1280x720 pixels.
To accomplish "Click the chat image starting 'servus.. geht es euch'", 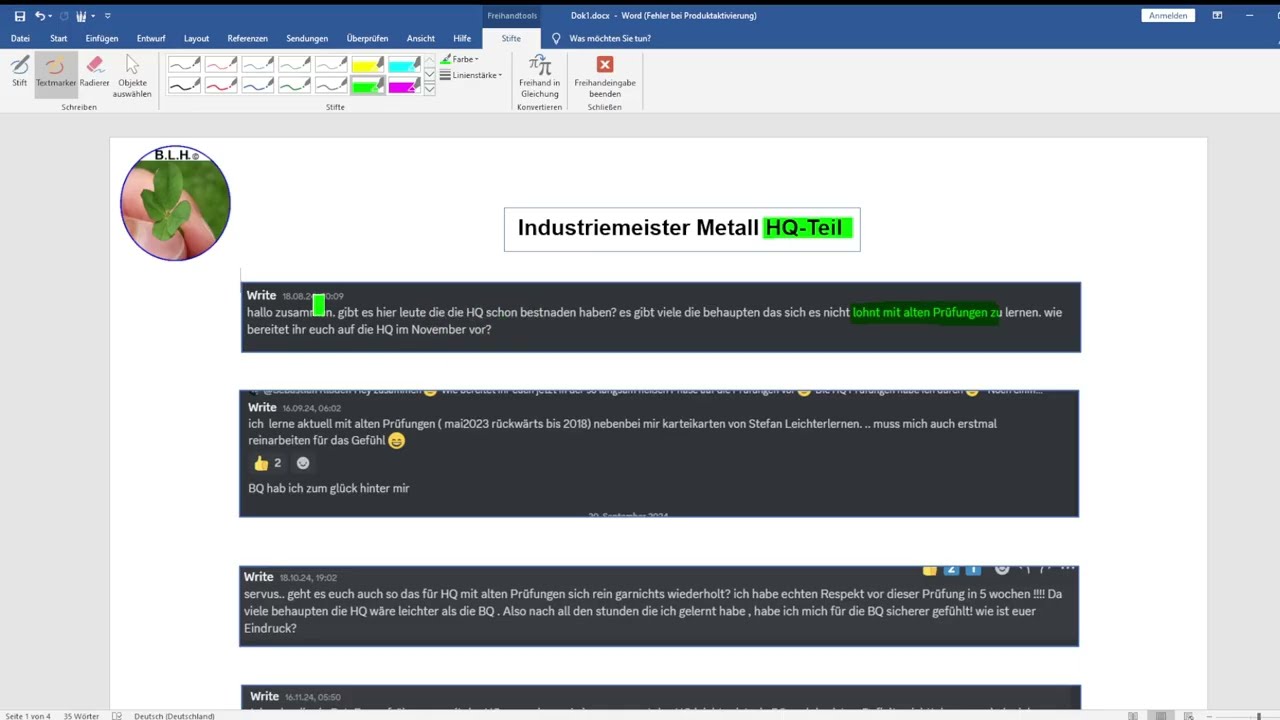I will pyautogui.click(x=659, y=606).
